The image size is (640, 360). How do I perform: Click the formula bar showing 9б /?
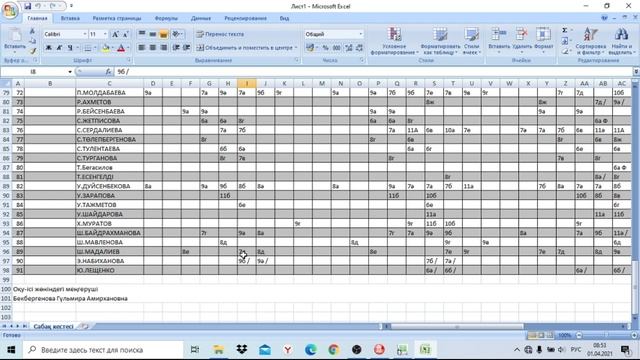pyautogui.click(x=373, y=72)
